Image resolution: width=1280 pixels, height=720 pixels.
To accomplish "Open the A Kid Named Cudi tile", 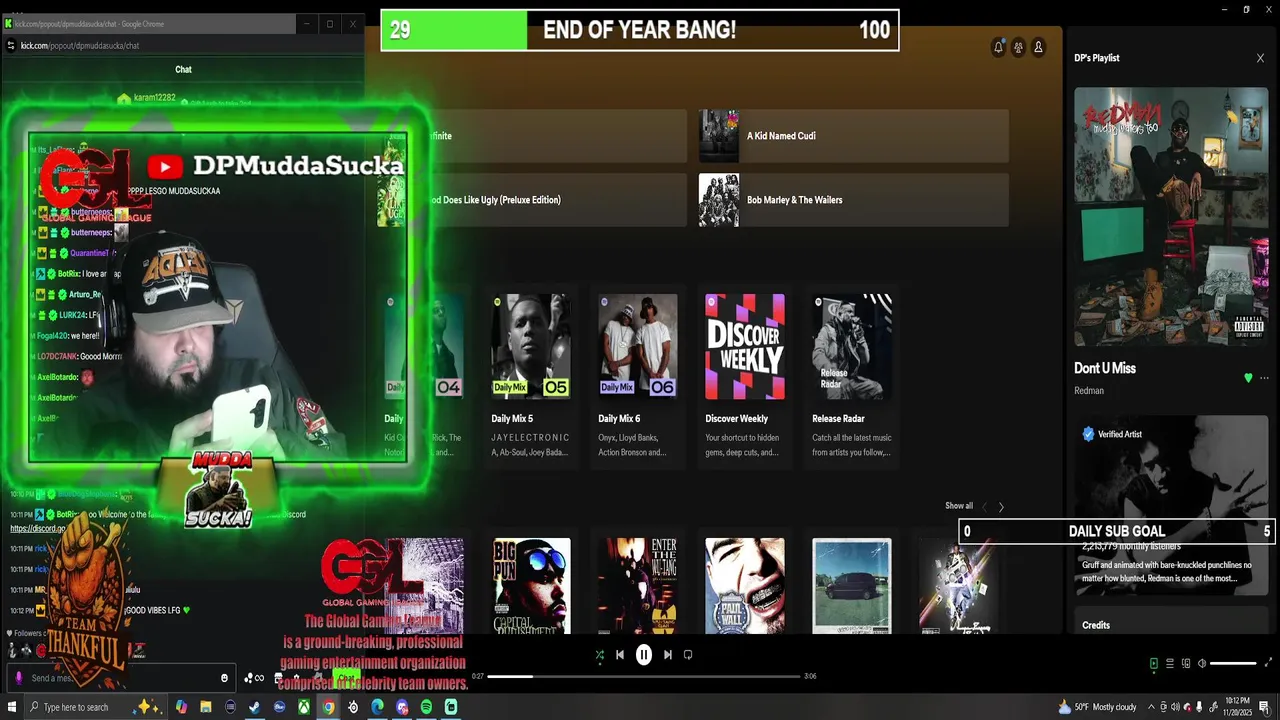I will (x=854, y=136).
